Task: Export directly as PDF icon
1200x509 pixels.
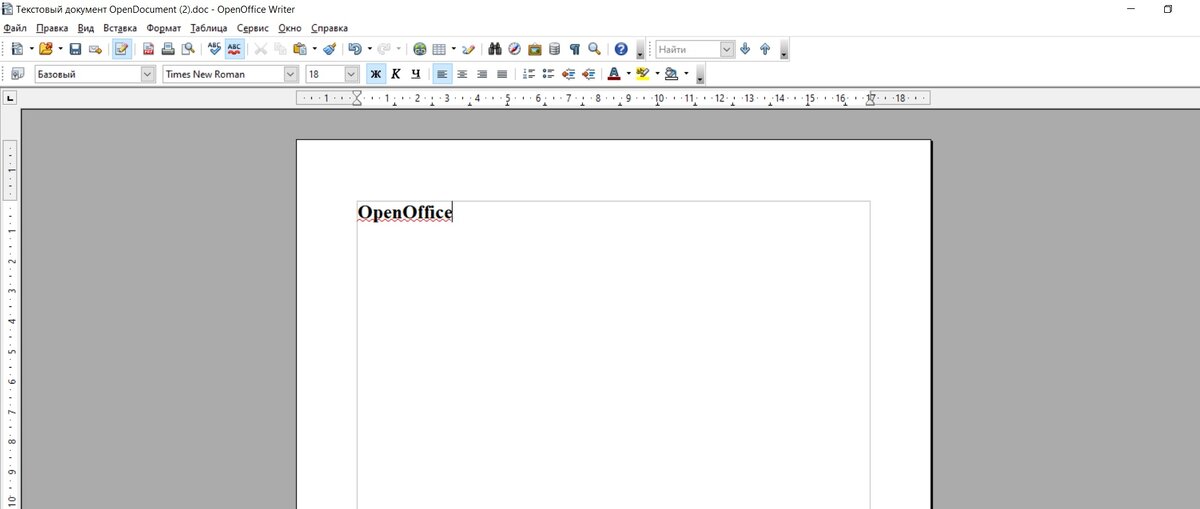Action: point(148,48)
